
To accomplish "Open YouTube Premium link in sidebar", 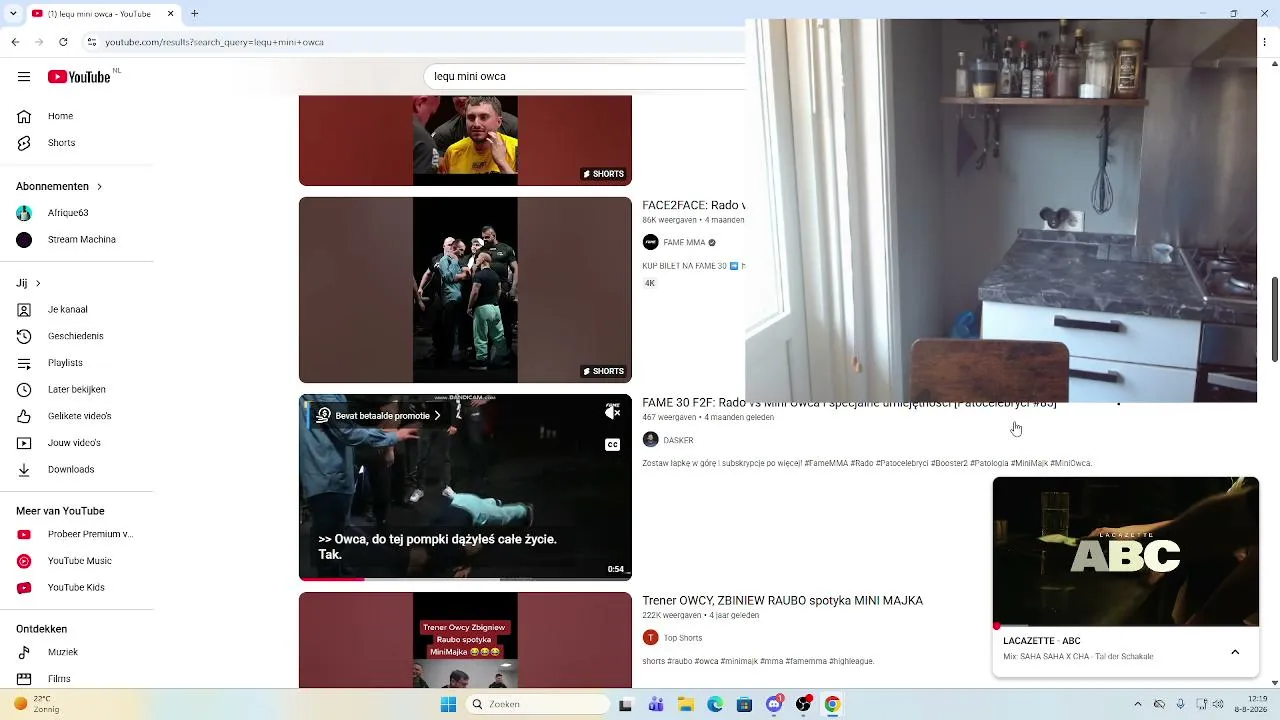I will [90, 535].
